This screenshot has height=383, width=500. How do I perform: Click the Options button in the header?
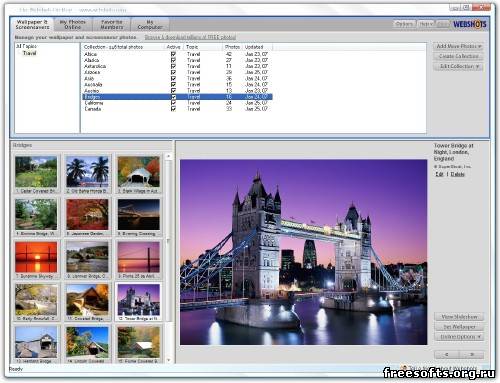[404, 24]
